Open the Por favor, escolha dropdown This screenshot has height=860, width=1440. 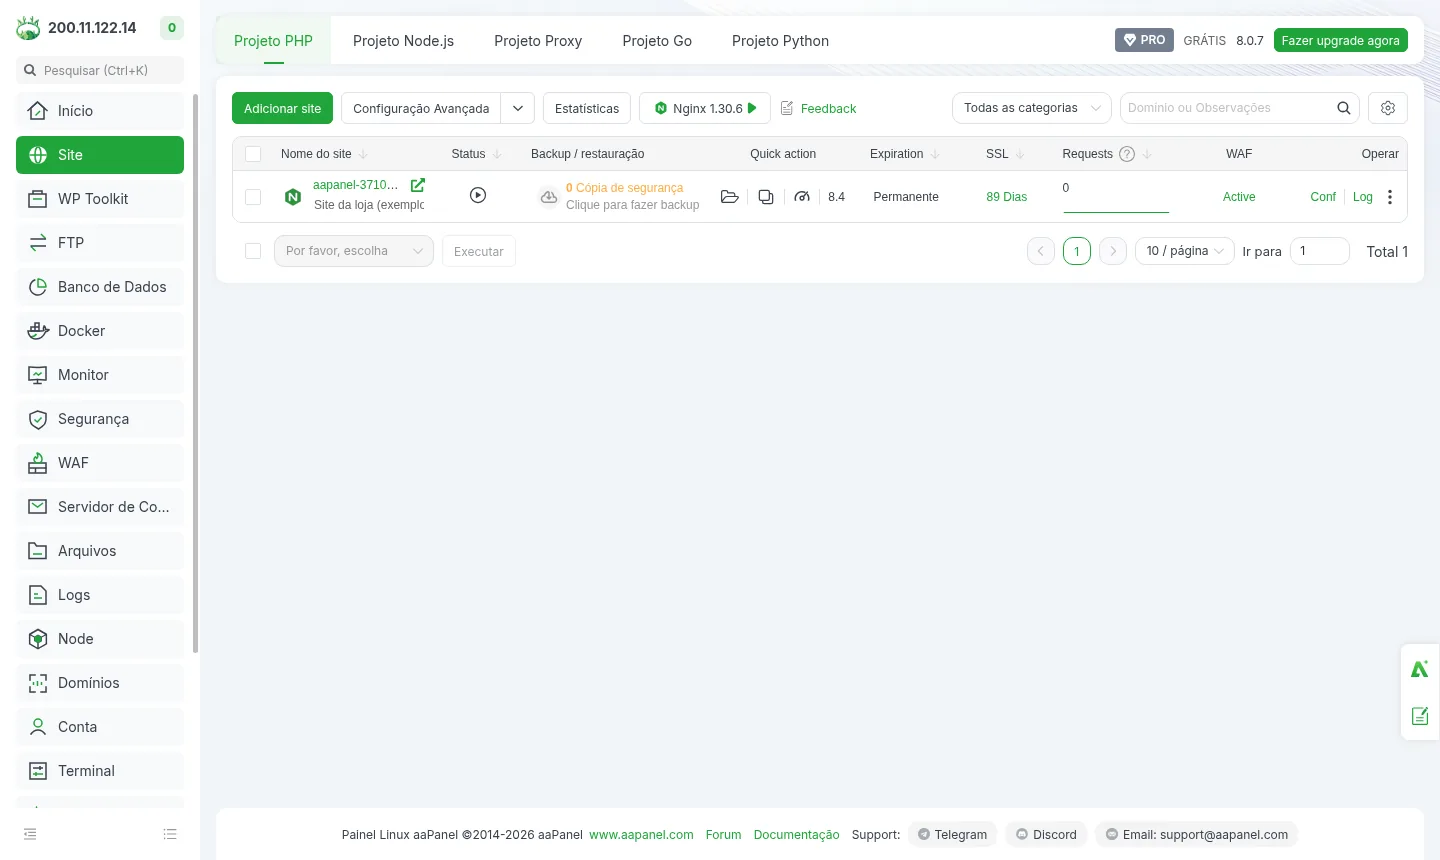click(354, 251)
